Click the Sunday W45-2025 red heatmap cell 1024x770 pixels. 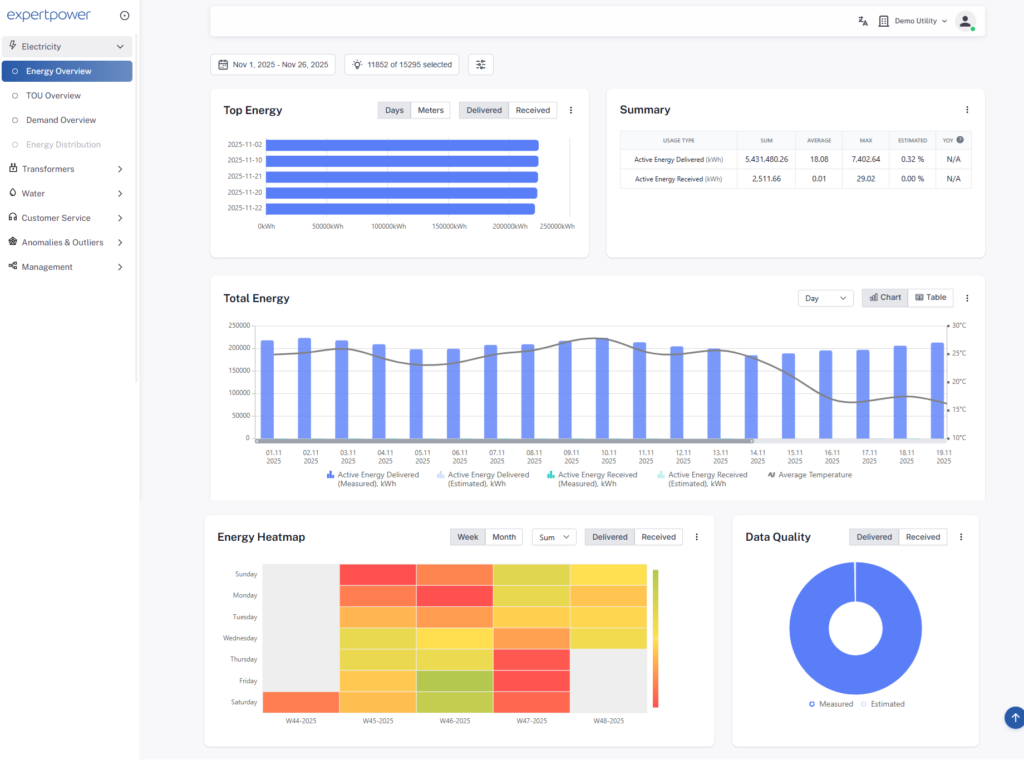point(377,575)
